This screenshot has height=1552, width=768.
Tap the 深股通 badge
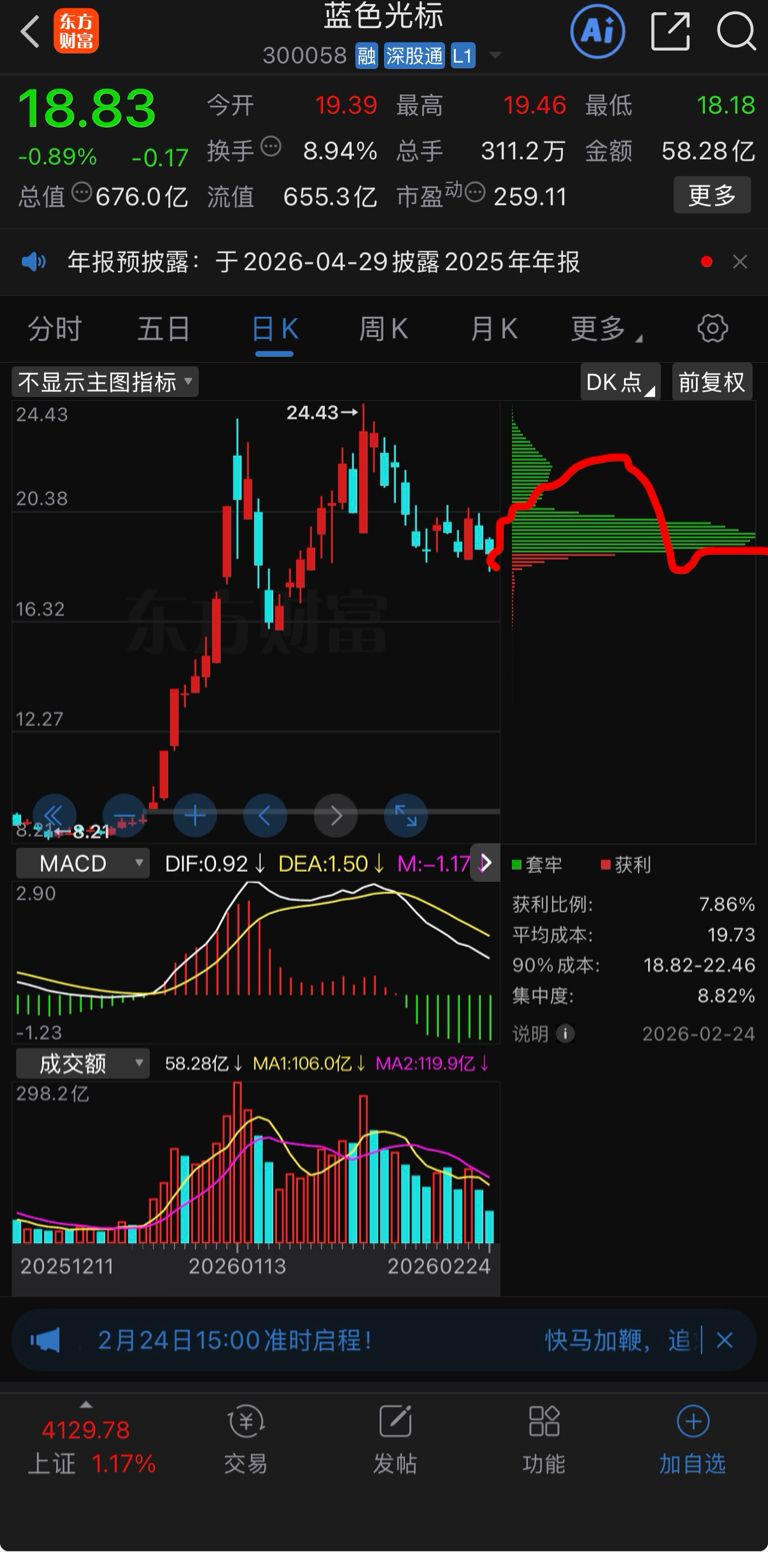pyautogui.click(x=414, y=56)
